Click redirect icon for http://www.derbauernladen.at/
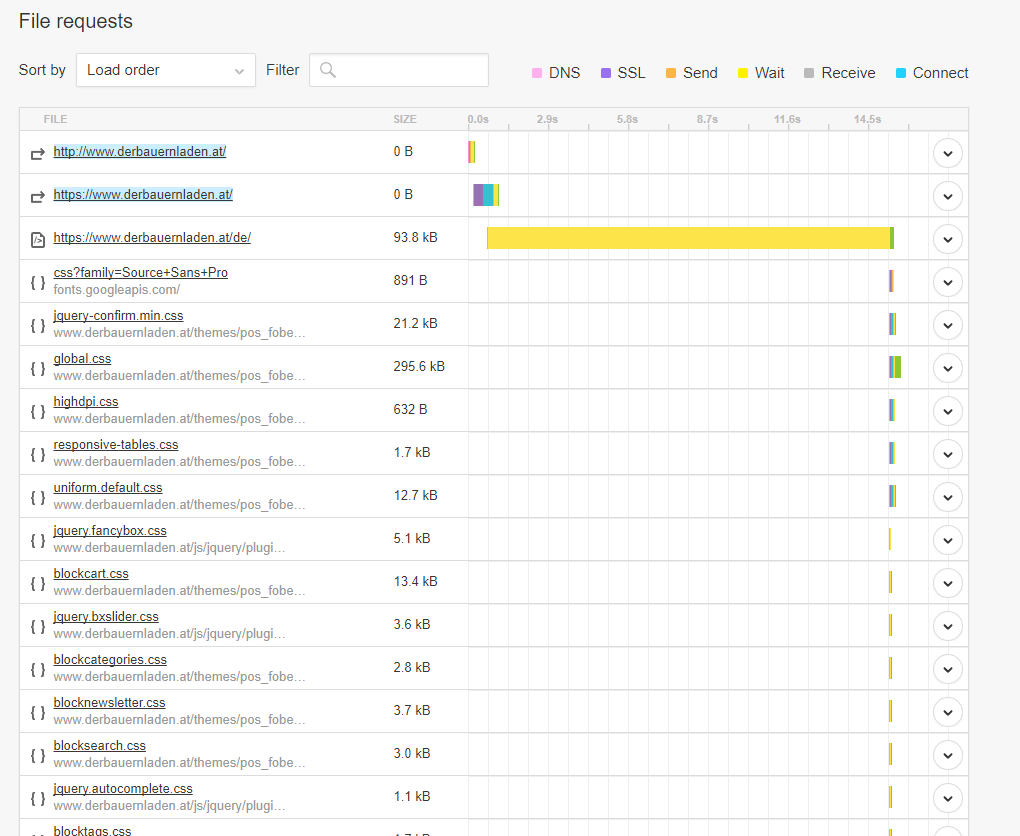The width and height of the screenshot is (1020, 836). click(38, 154)
